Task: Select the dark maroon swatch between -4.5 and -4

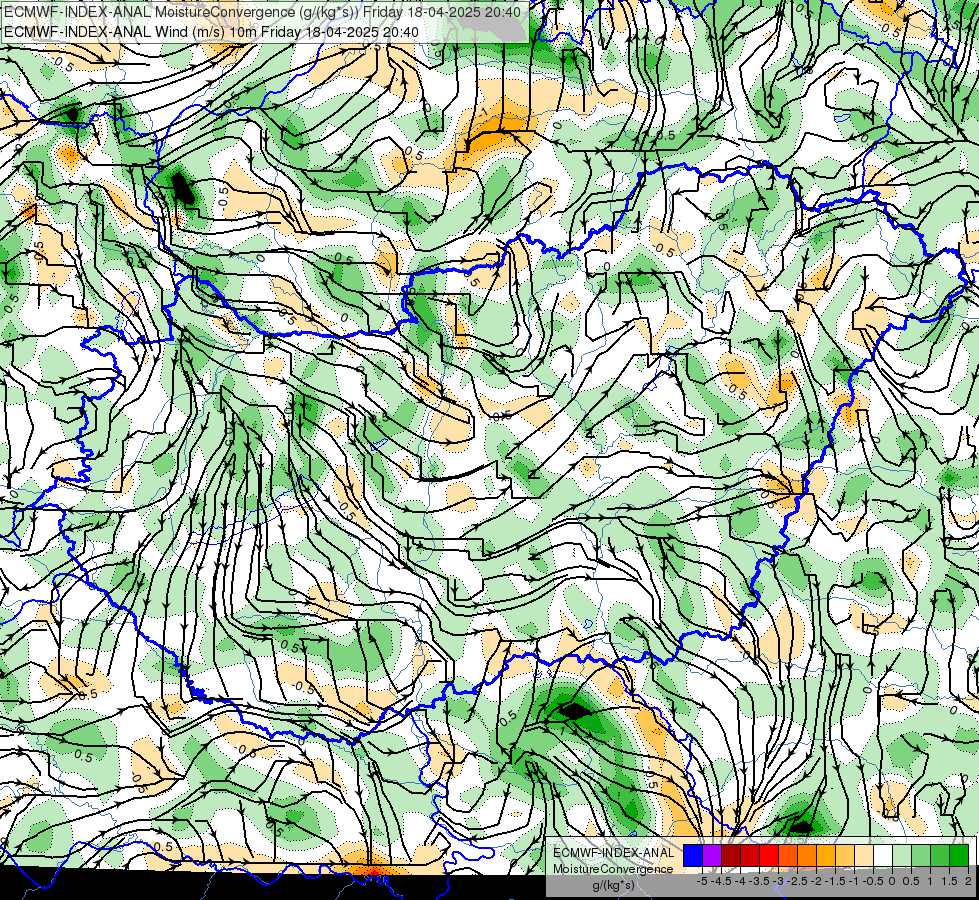Action: (x=731, y=856)
